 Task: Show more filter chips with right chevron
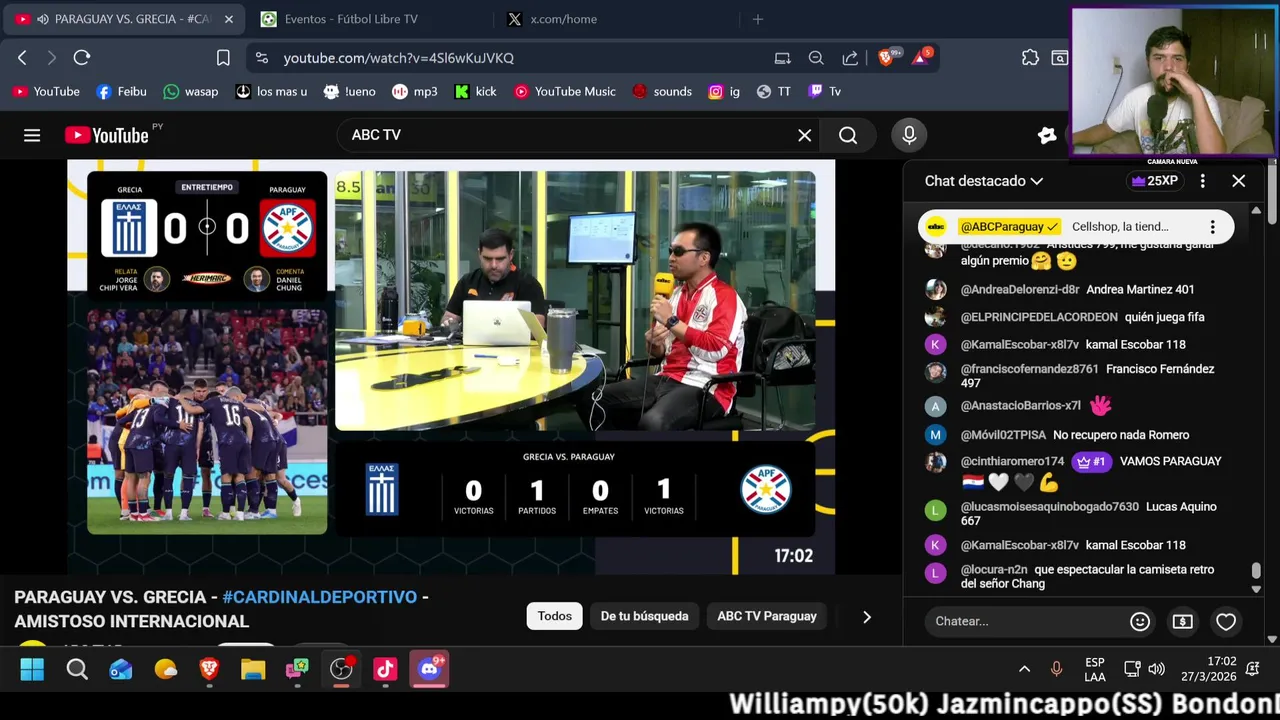click(867, 617)
